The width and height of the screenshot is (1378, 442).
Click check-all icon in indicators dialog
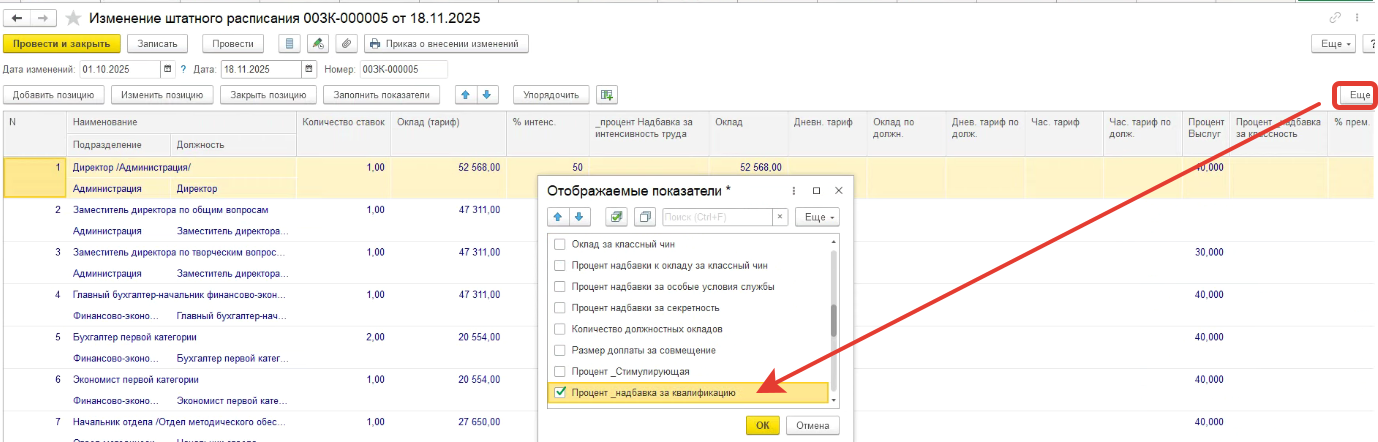(617, 217)
